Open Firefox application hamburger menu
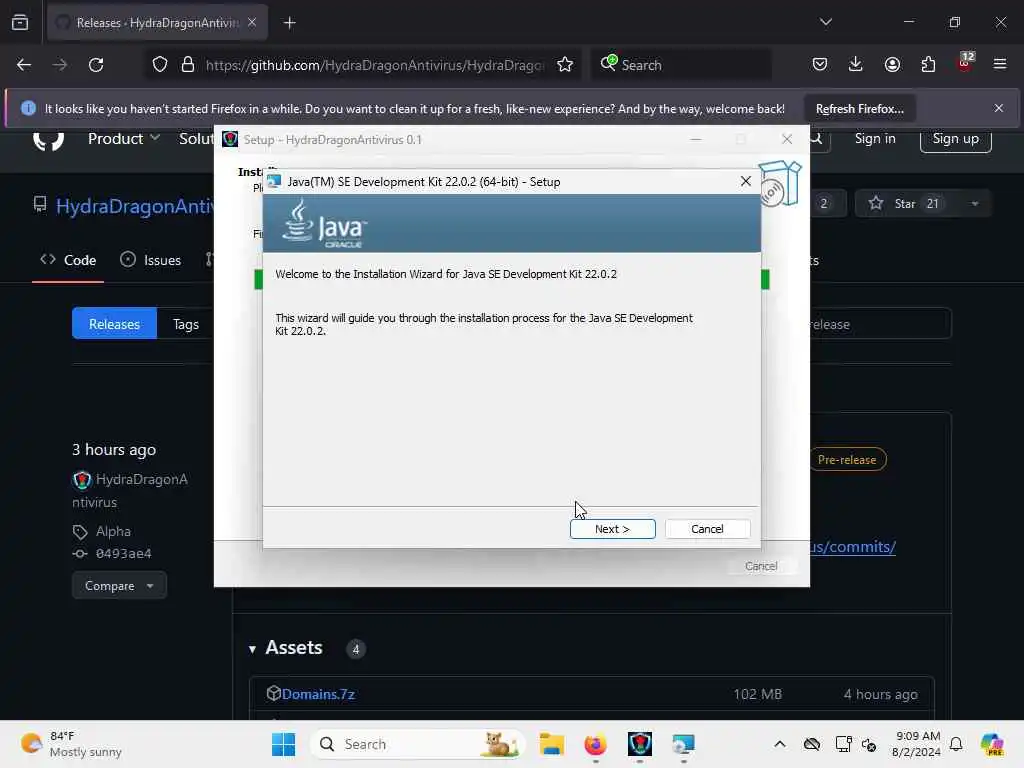 tap(1000, 65)
